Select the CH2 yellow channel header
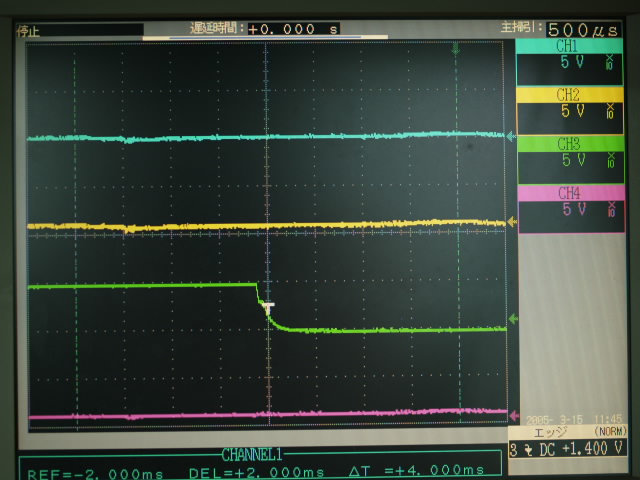The image size is (640, 480). (567, 94)
